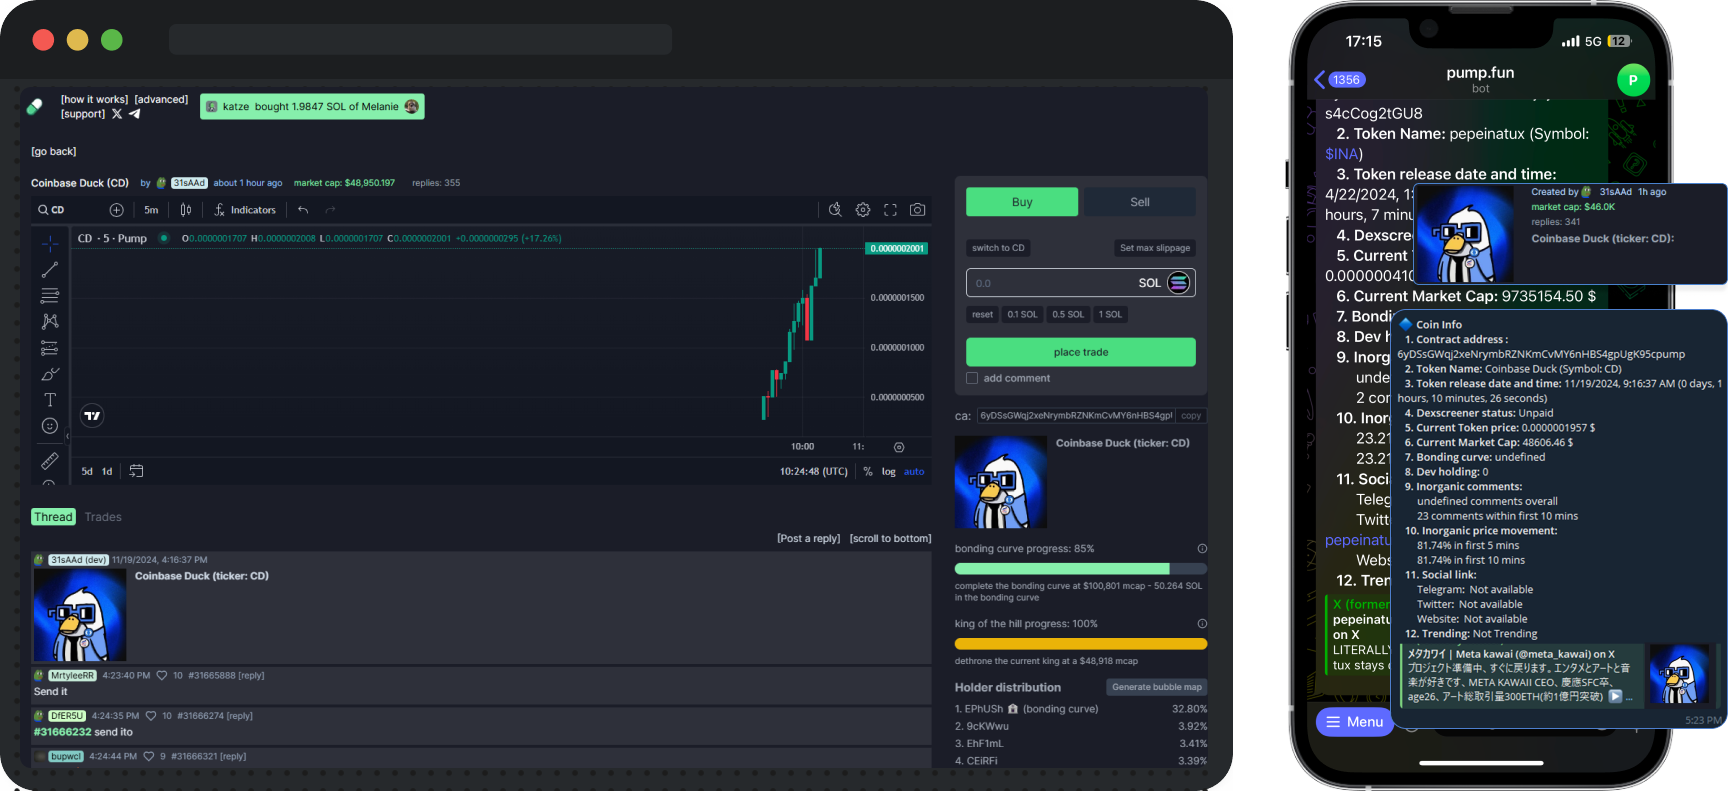Set chart range to 1d

coord(107,471)
